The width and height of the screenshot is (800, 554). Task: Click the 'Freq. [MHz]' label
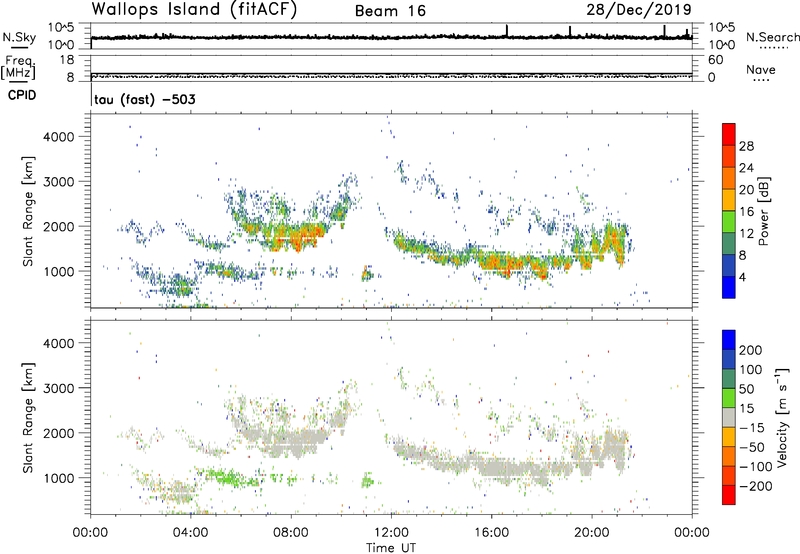click(x=18, y=67)
